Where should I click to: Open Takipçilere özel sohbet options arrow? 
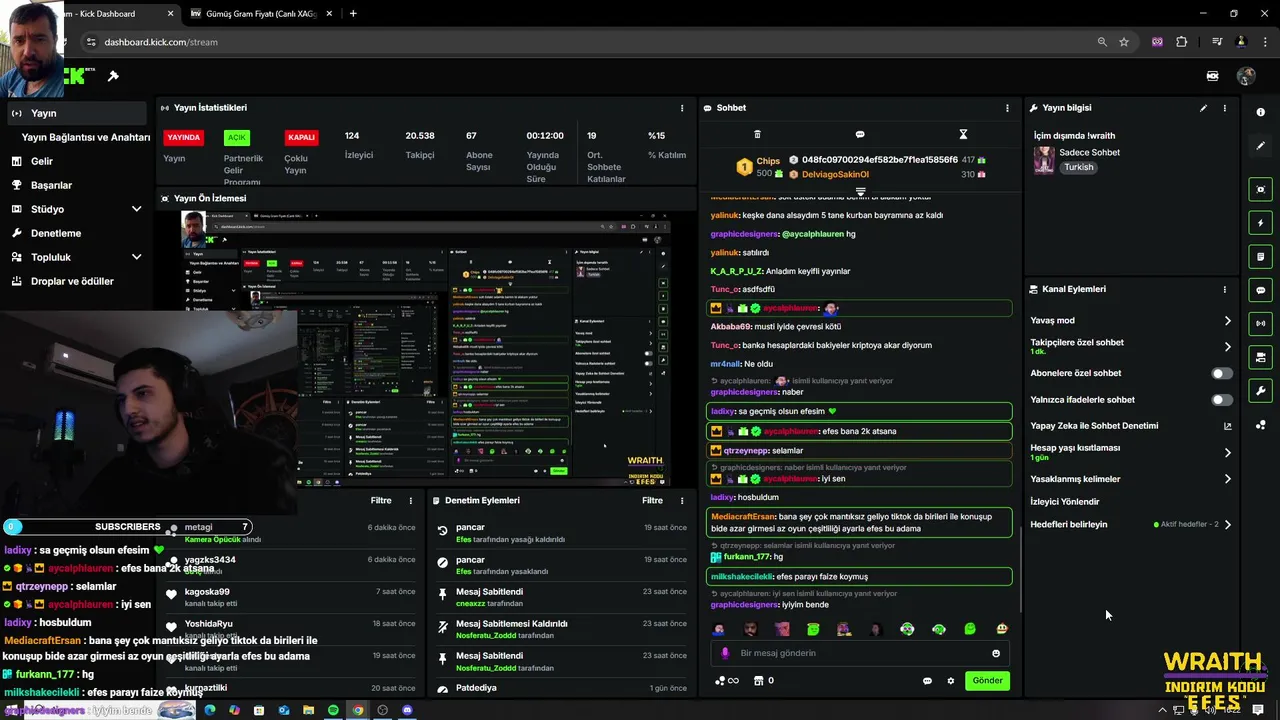[1228, 347]
